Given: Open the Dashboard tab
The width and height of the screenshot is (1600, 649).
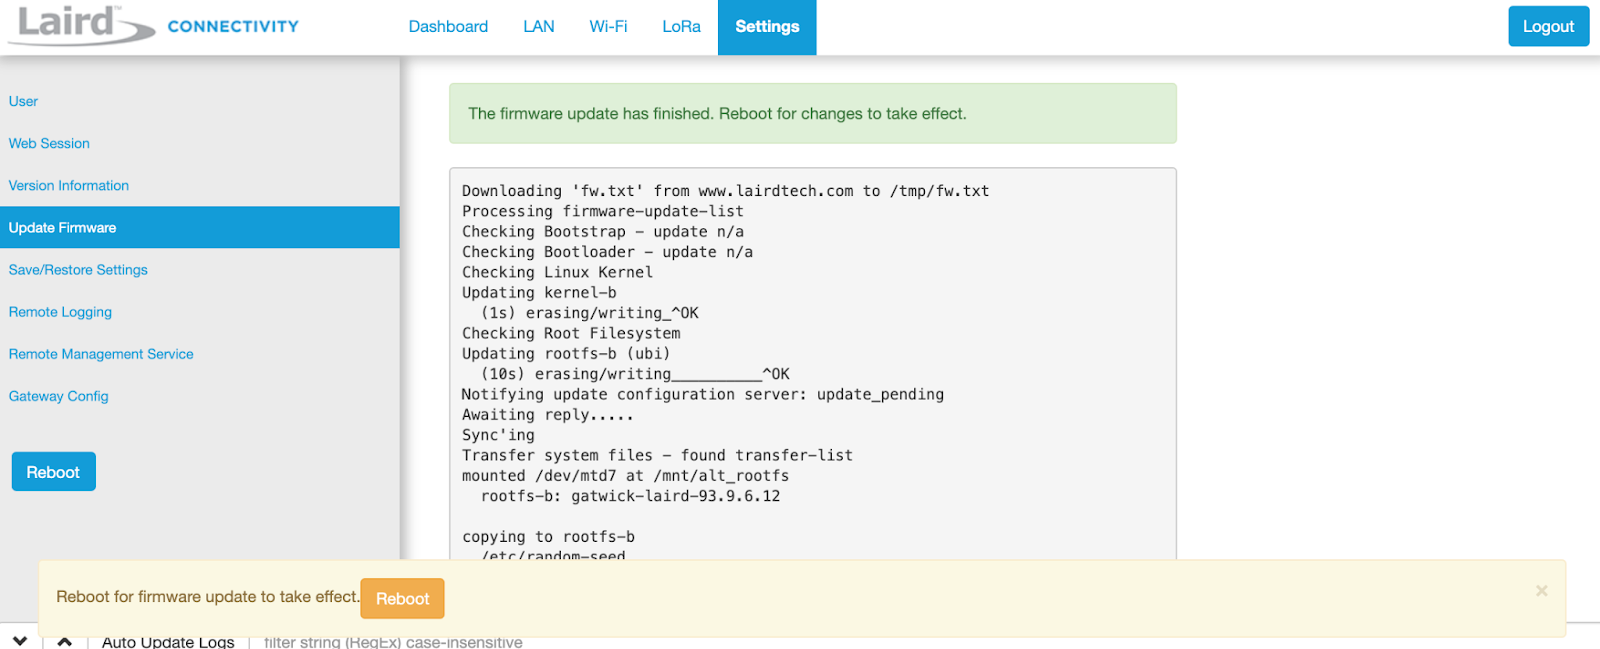Looking at the screenshot, I should [448, 27].
